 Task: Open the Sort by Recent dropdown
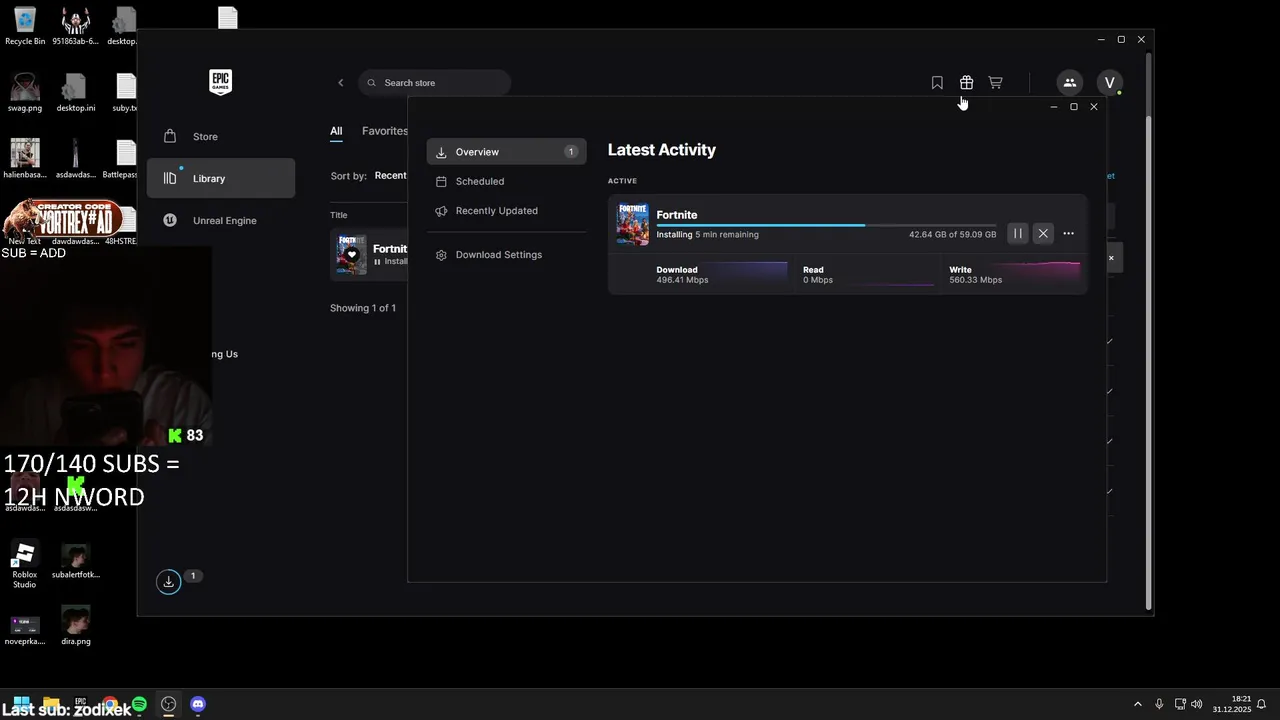click(x=390, y=176)
